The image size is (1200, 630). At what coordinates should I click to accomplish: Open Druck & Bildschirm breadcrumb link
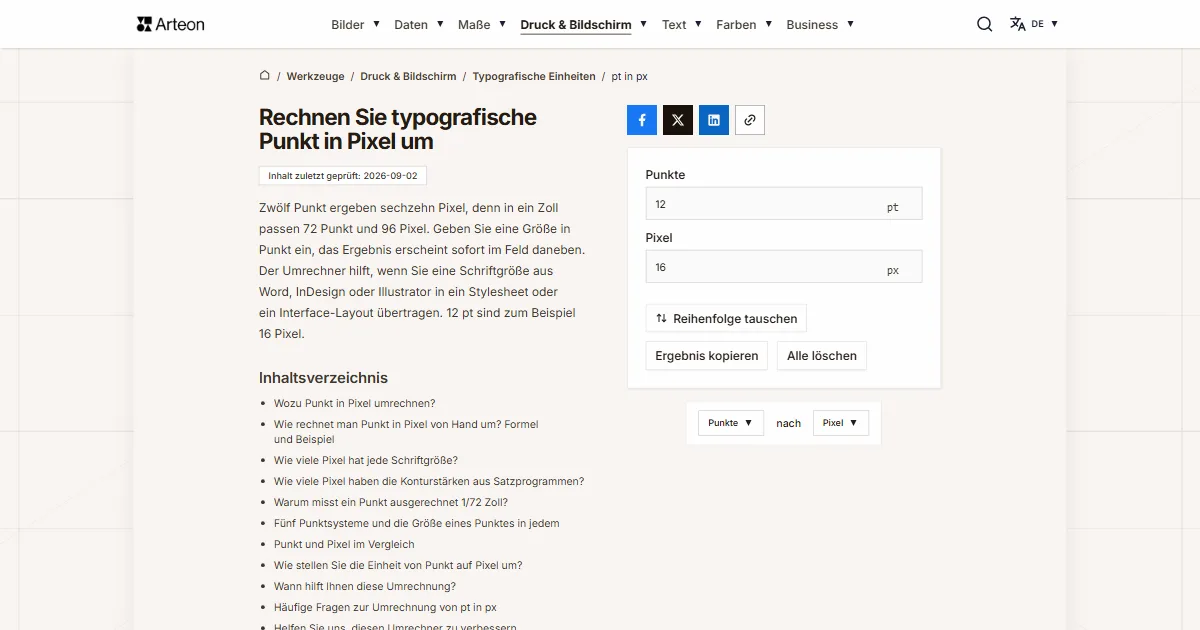(x=408, y=76)
